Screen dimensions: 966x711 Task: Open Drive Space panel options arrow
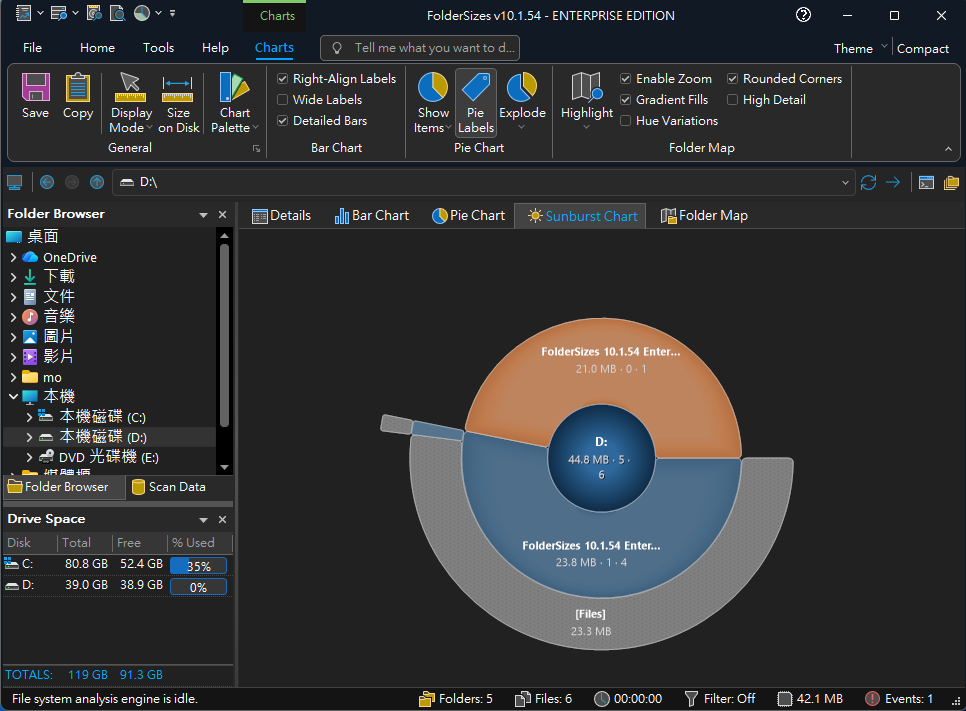(x=203, y=520)
